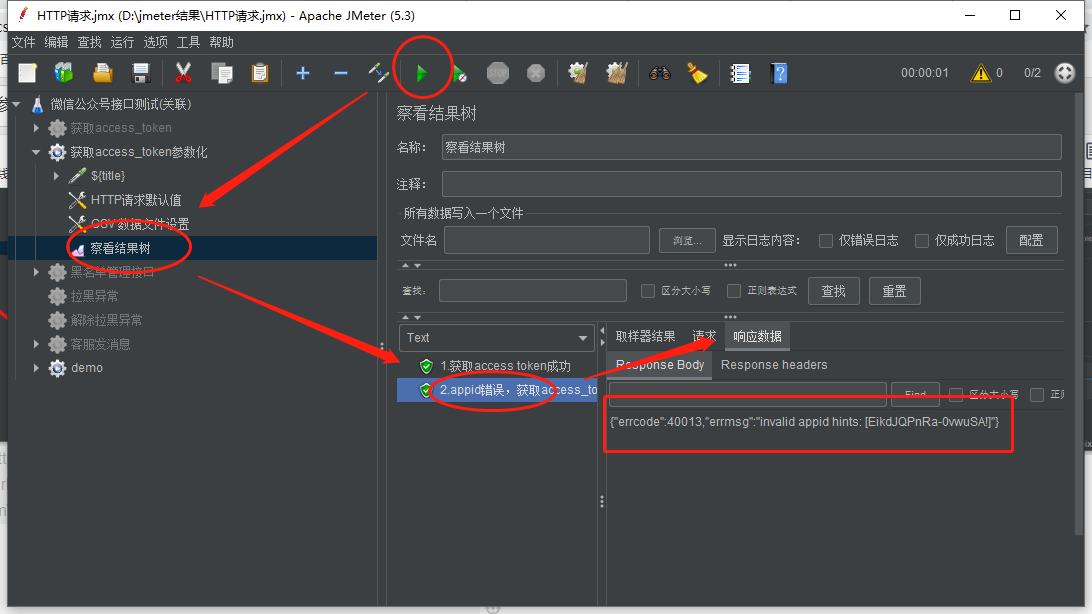Image resolution: width=1092 pixels, height=614 pixels.
Task: Open the Text renderer dropdown
Action: (x=497, y=338)
